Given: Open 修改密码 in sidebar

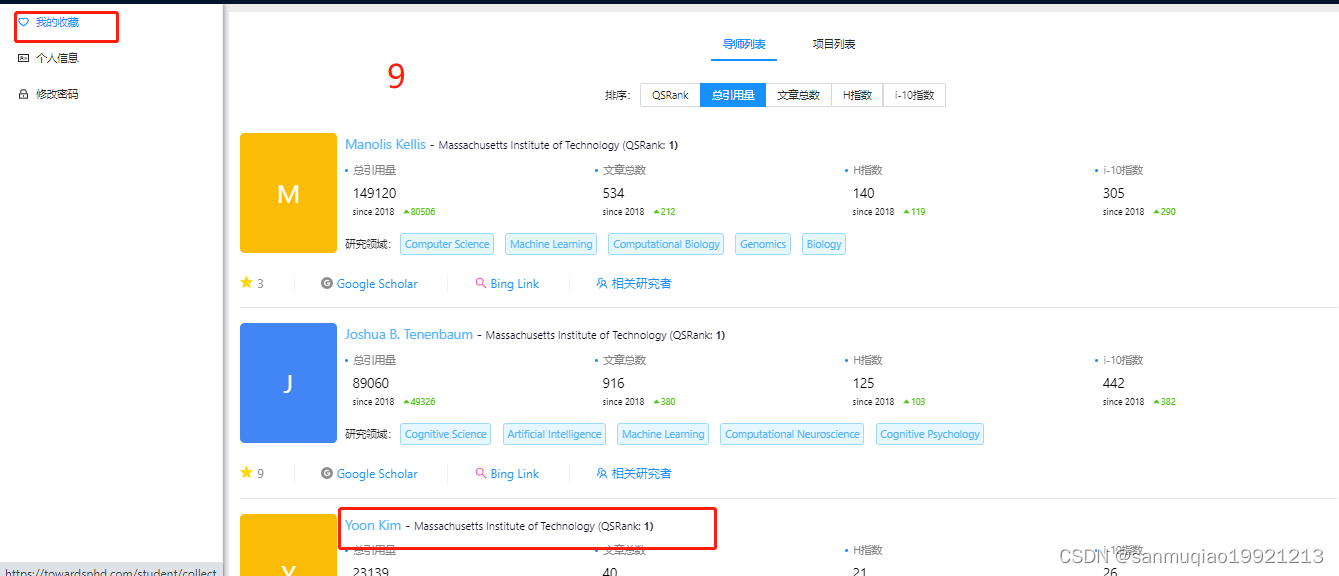Looking at the screenshot, I should click(57, 94).
